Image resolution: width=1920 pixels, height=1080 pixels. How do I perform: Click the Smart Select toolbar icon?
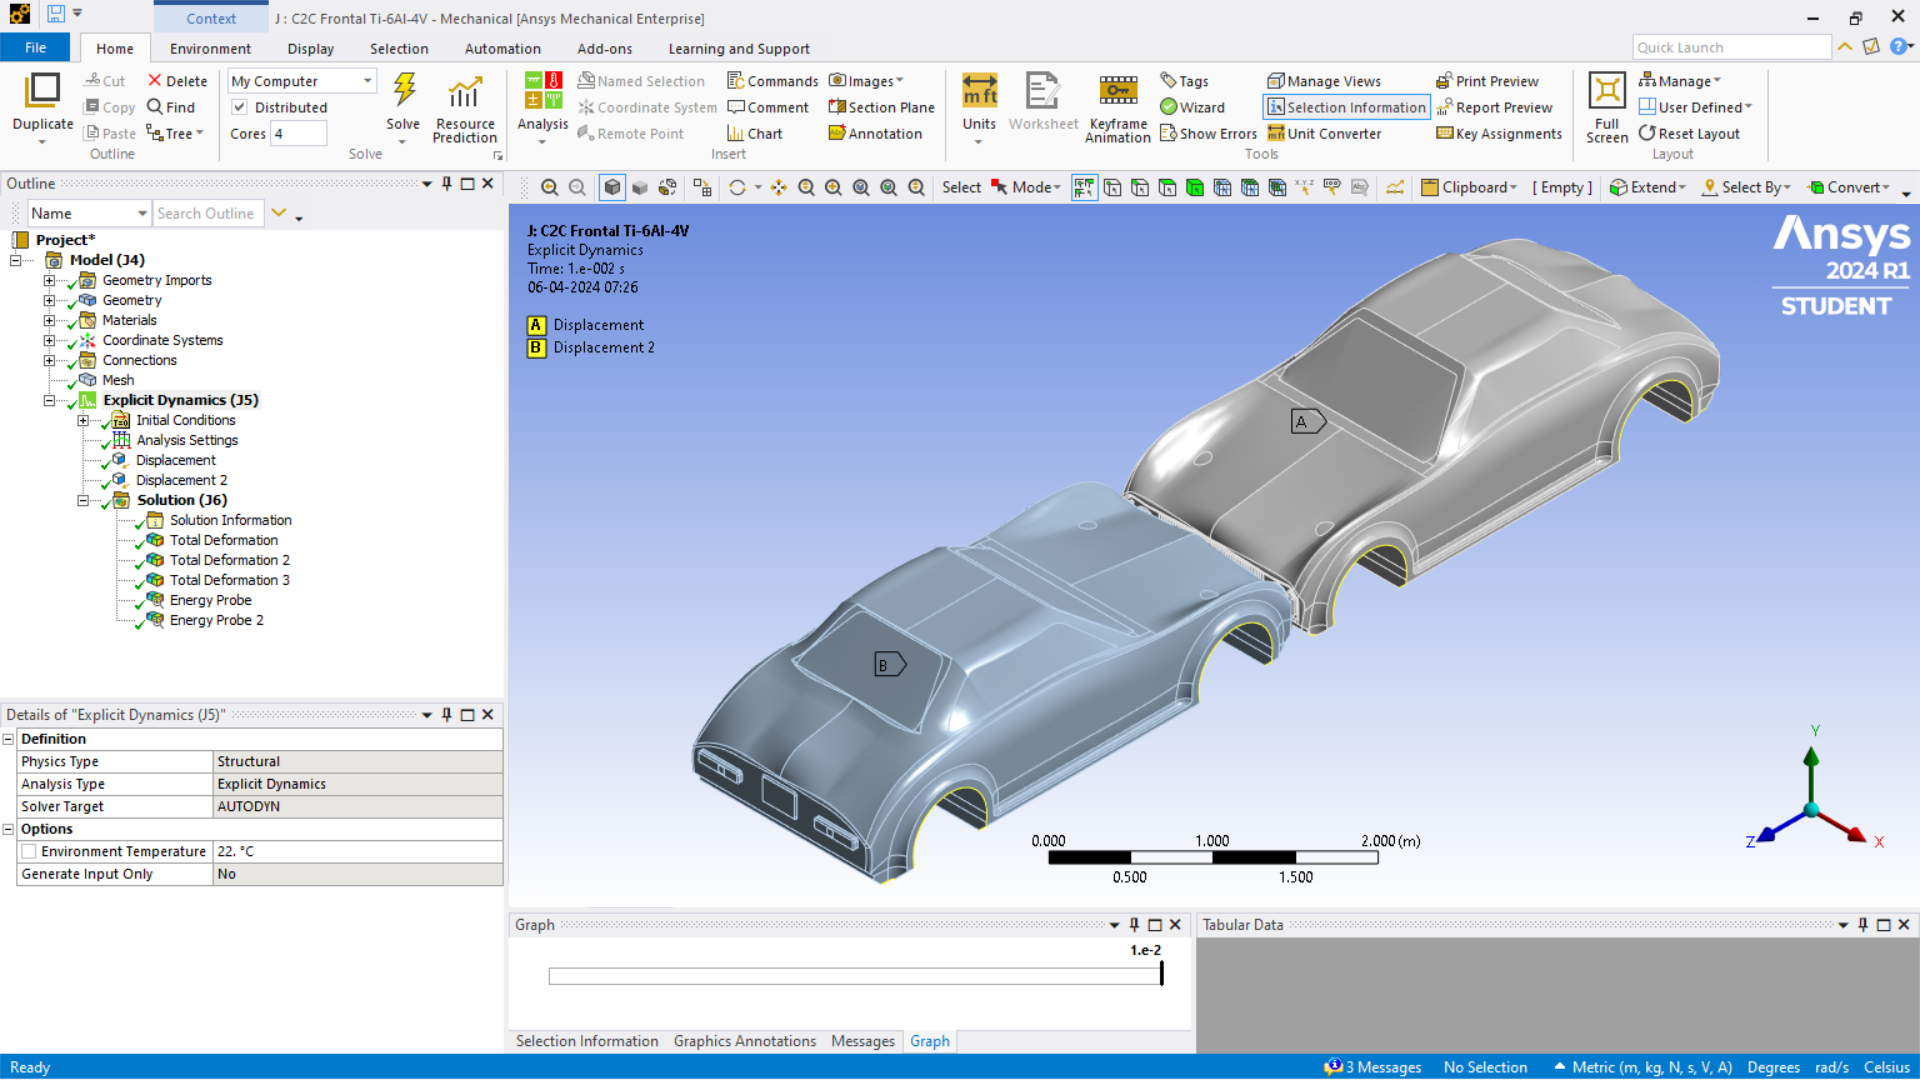(1084, 187)
